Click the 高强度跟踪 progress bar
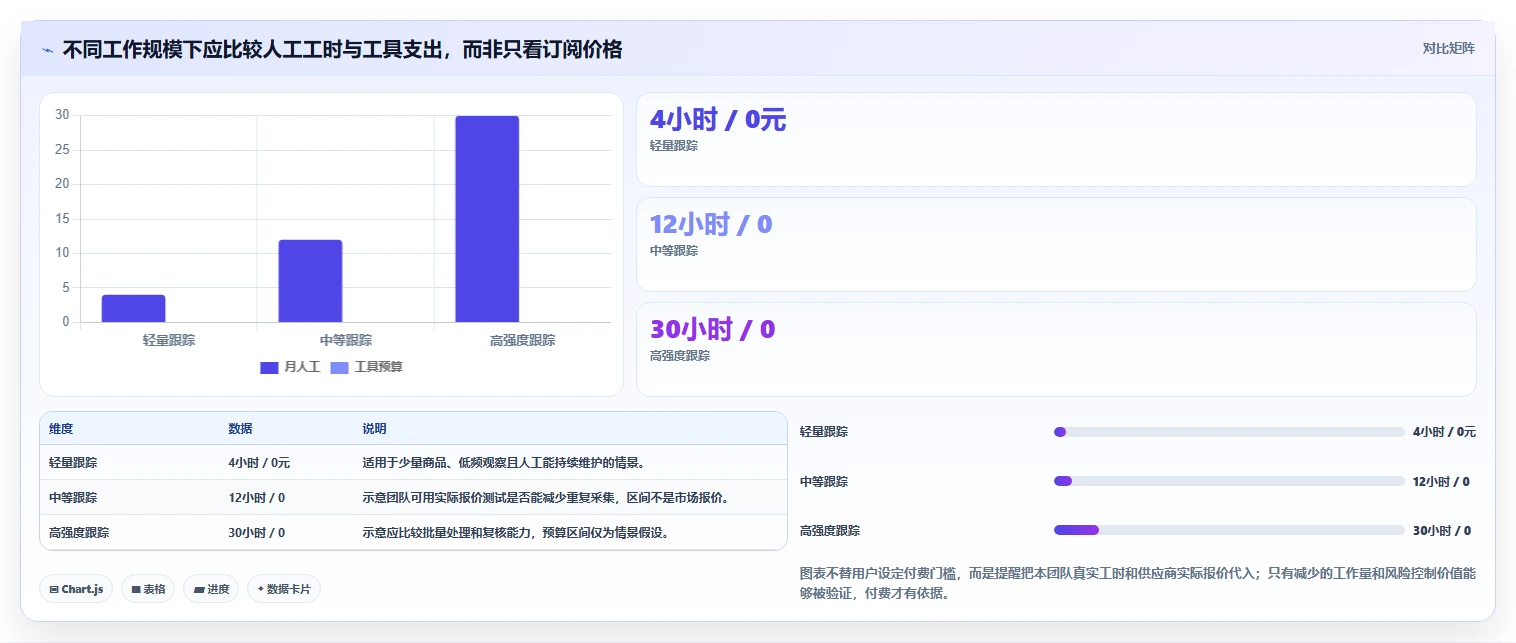The width and height of the screenshot is (1516, 643). click(1229, 530)
